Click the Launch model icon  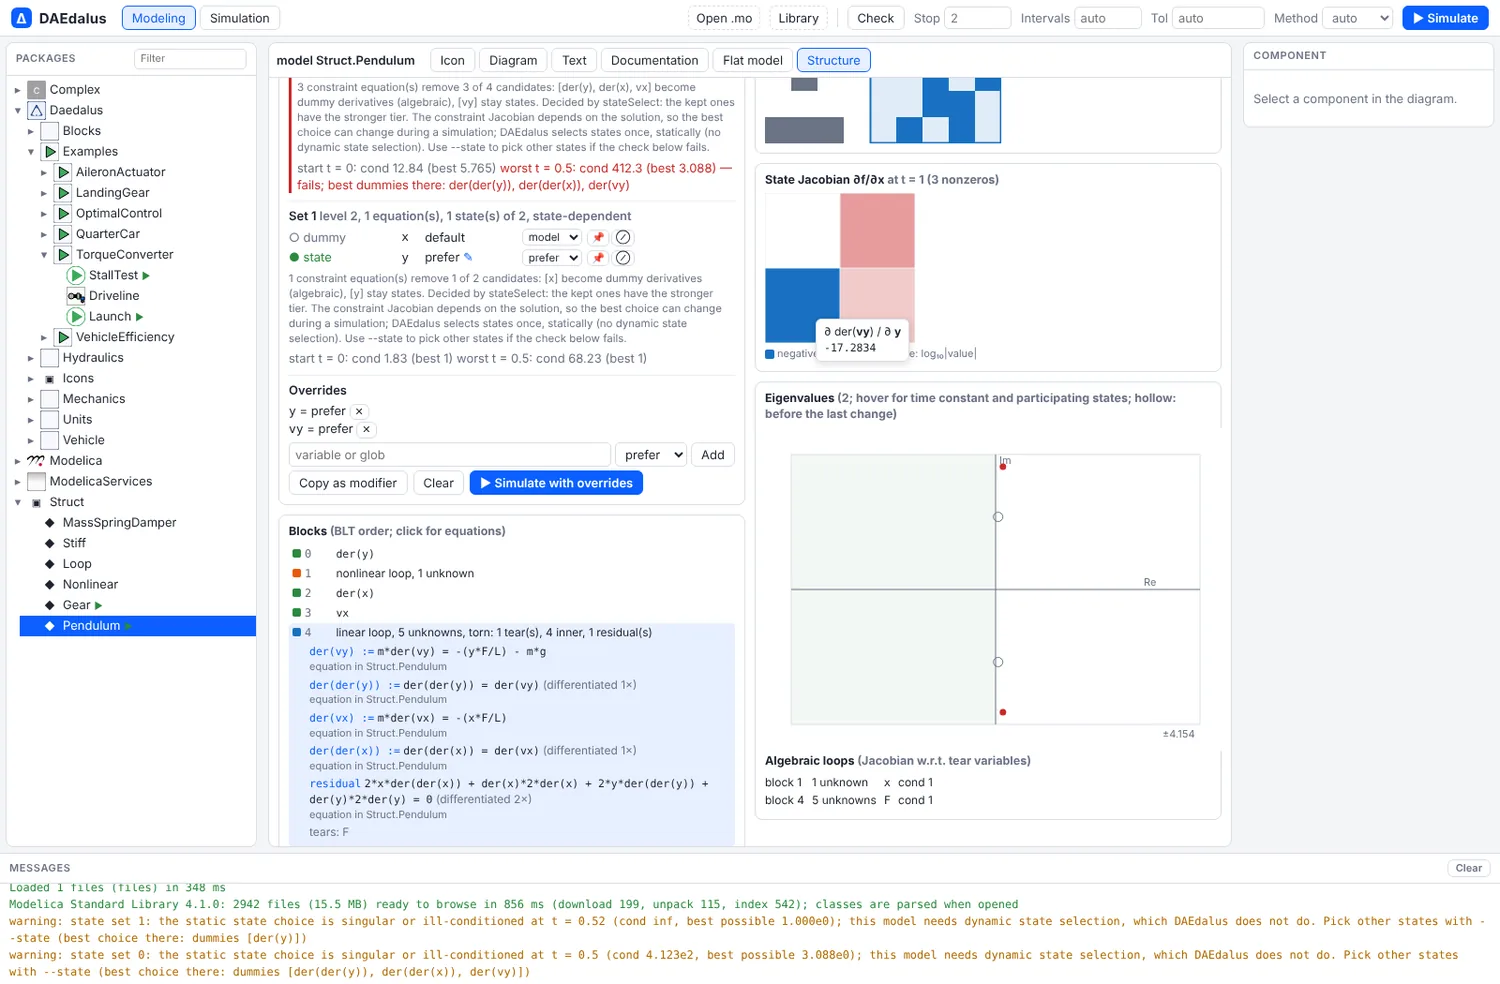[x=76, y=317]
